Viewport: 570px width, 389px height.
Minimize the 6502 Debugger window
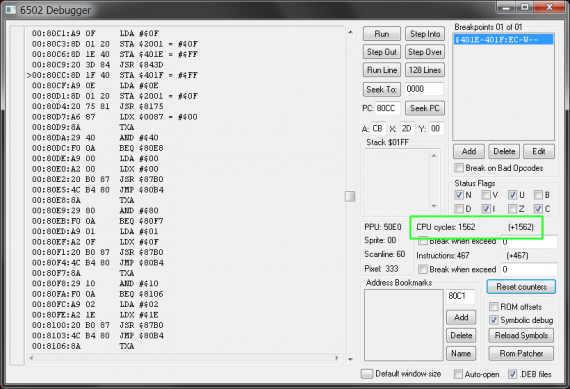coord(506,7)
